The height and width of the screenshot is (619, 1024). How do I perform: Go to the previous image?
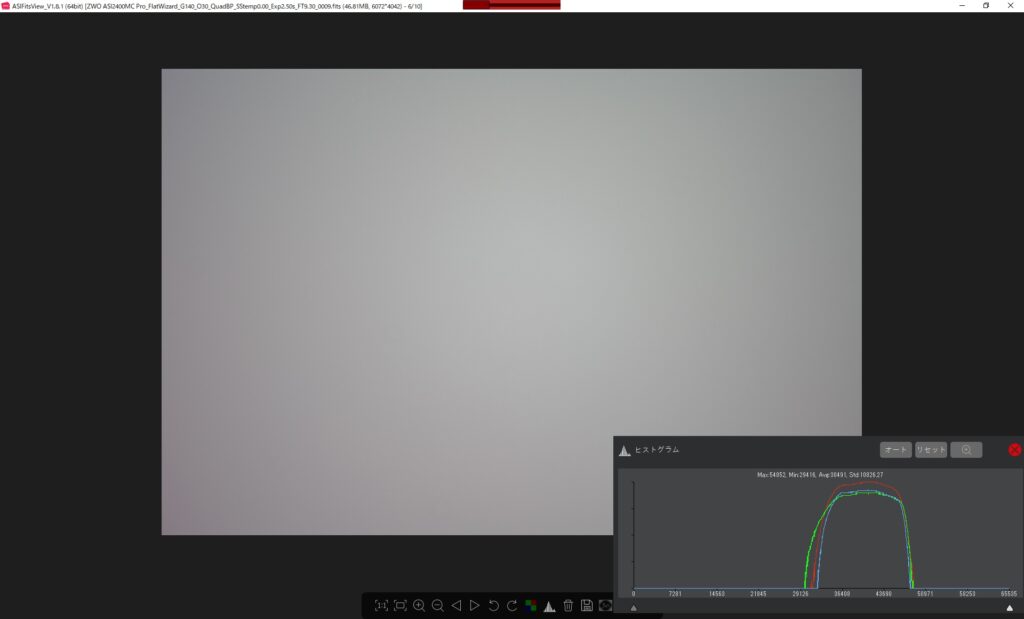click(456, 605)
